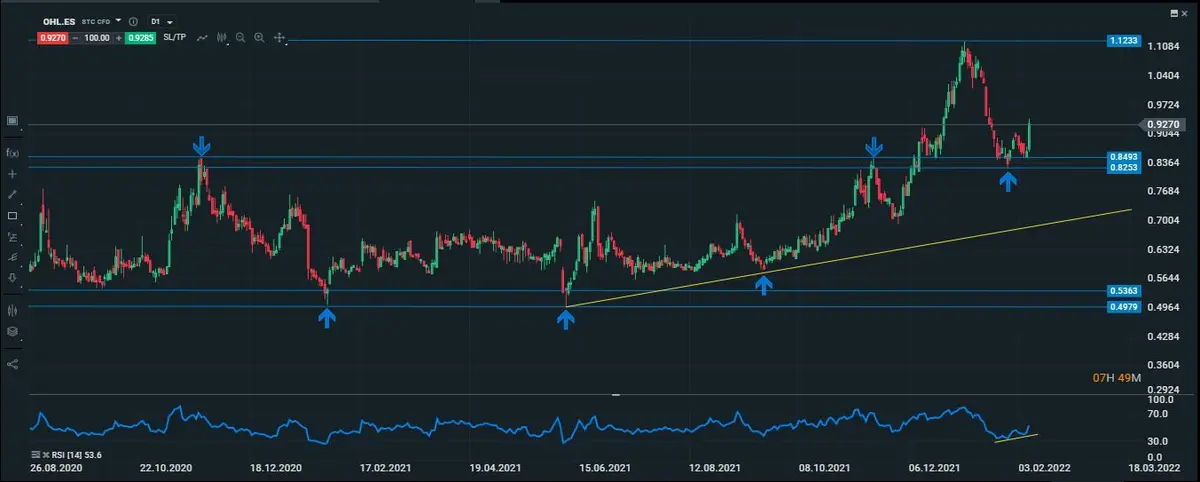Select the rectangle shape drawing tool
The image size is (1200, 482).
[x=12, y=215]
